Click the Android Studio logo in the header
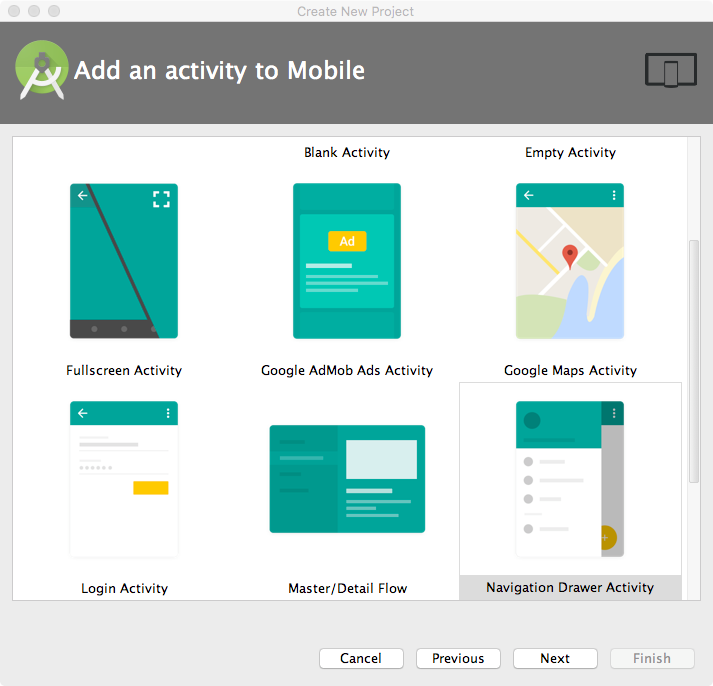The height and width of the screenshot is (686, 713). (41, 70)
